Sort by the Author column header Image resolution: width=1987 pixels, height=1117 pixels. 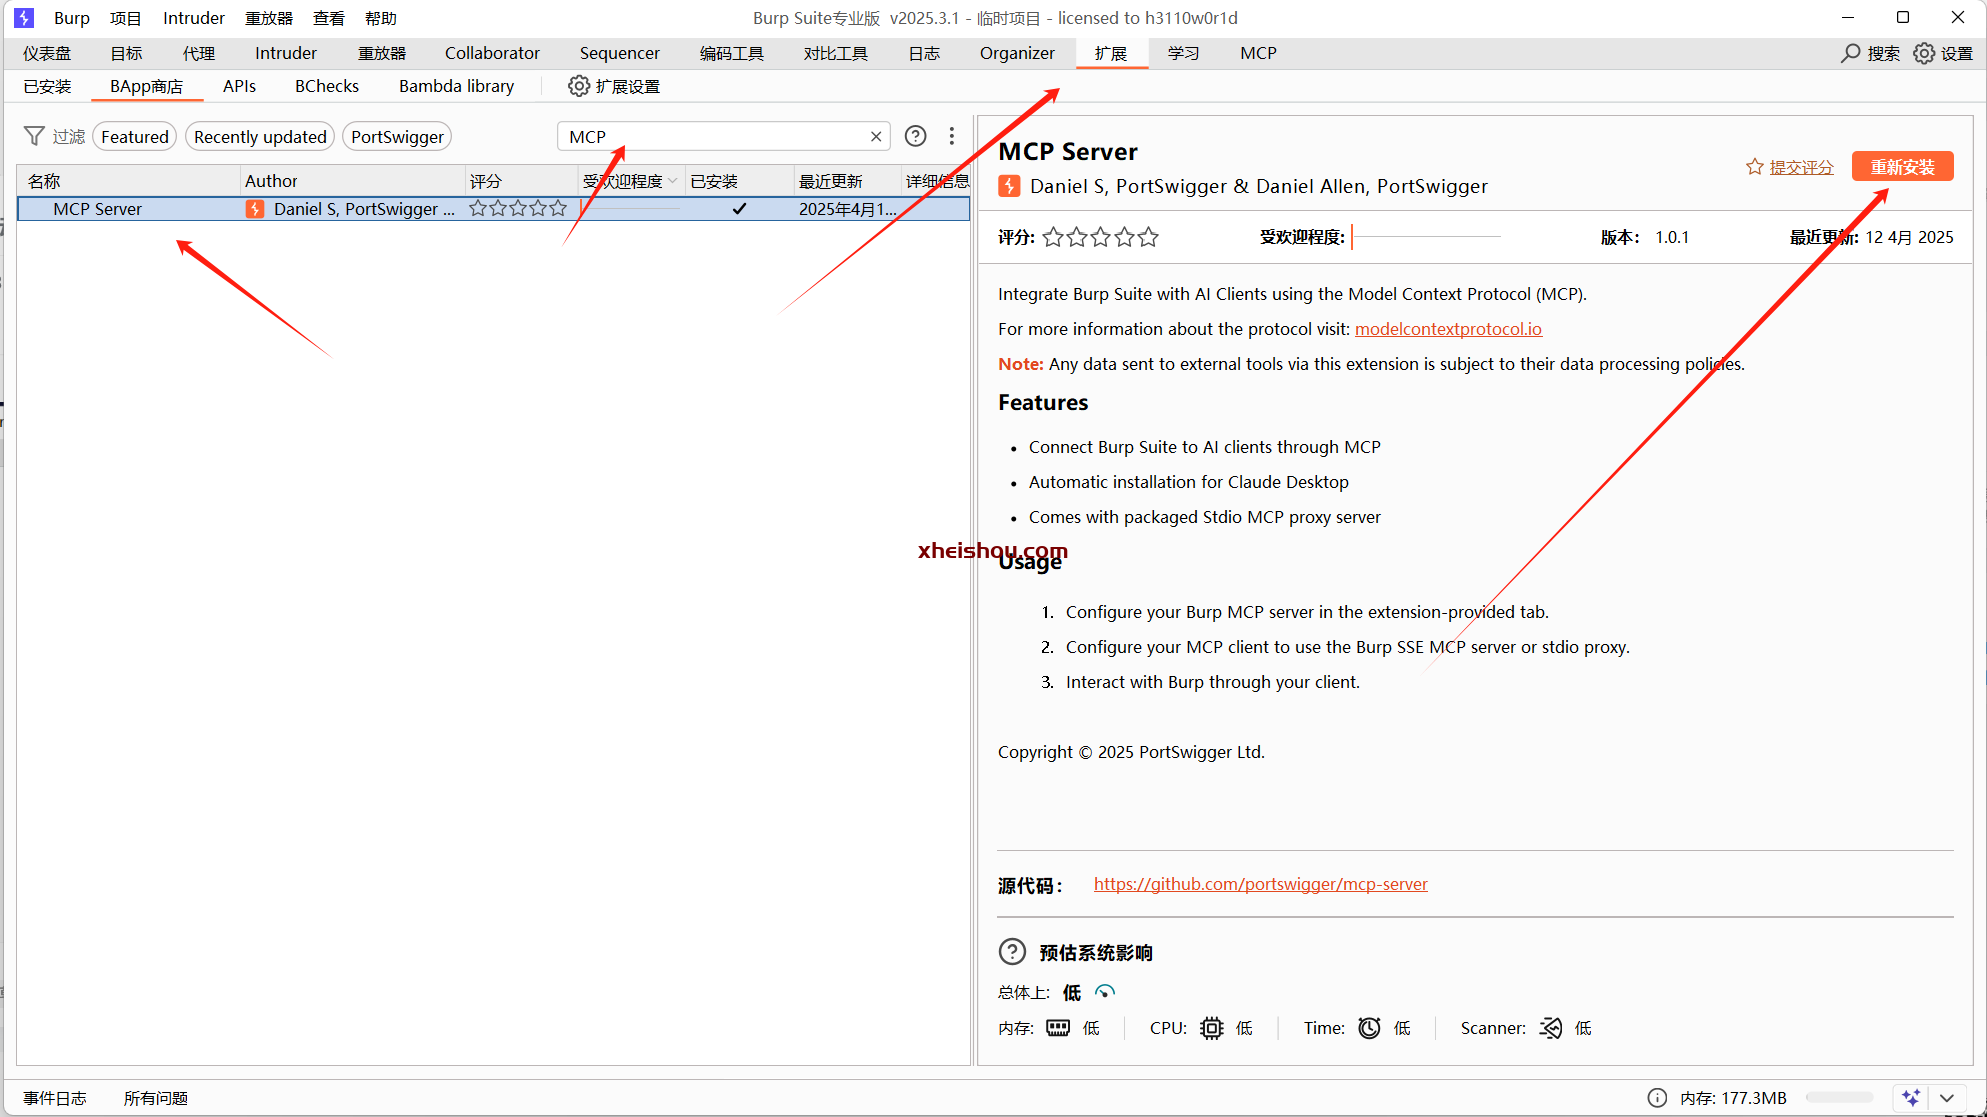tap(352, 181)
